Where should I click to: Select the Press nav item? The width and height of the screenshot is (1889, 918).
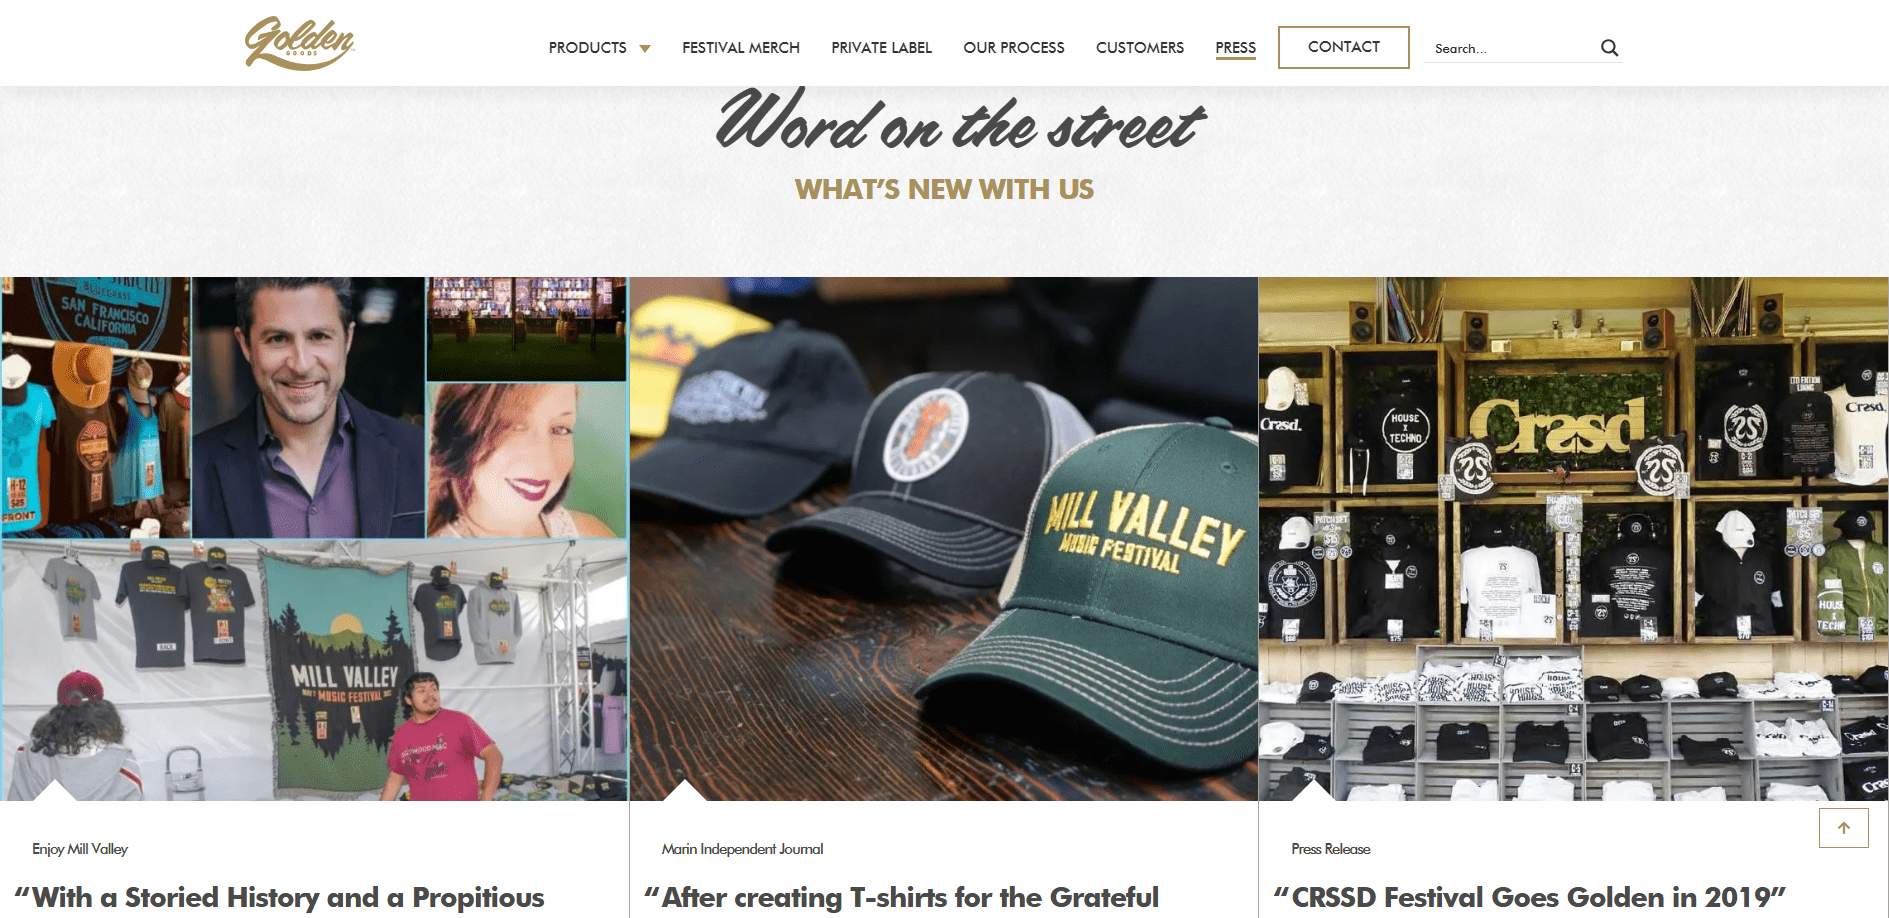[x=1236, y=48]
